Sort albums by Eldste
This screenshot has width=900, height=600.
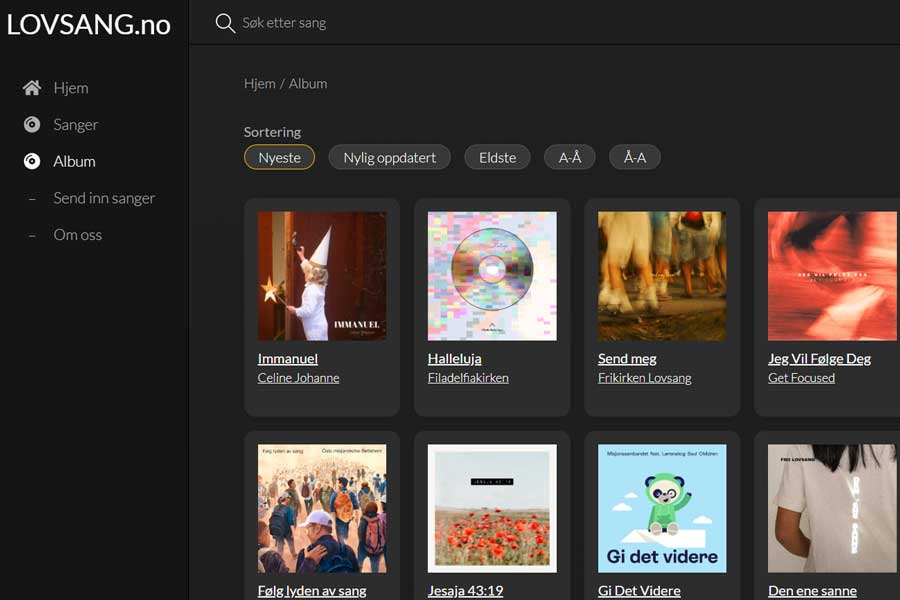tap(497, 157)
